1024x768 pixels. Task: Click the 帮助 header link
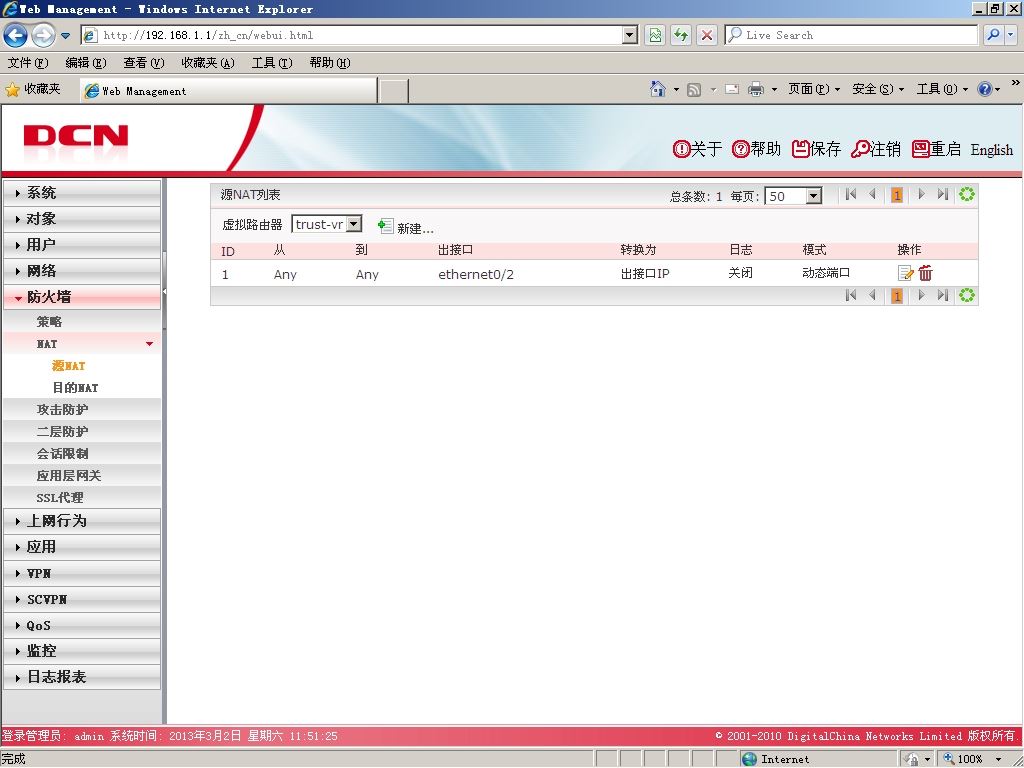pos(756,150)
